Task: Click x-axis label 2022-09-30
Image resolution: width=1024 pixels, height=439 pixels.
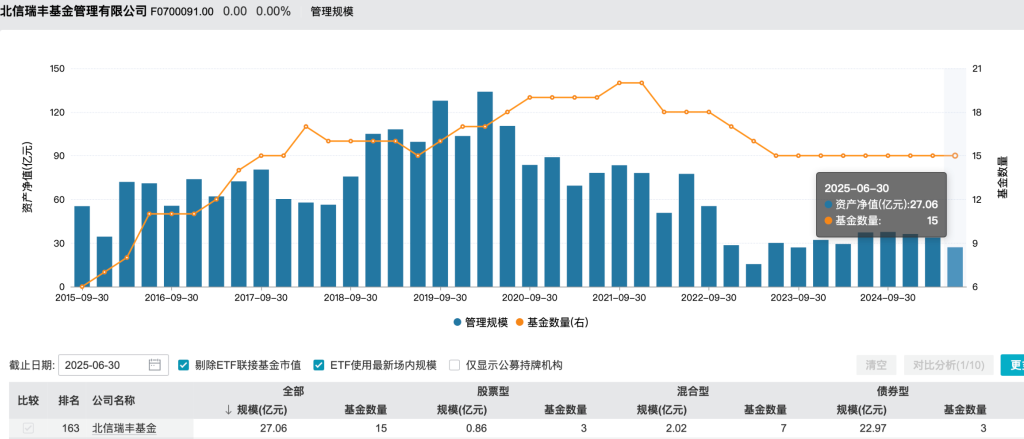Action: 709,297
